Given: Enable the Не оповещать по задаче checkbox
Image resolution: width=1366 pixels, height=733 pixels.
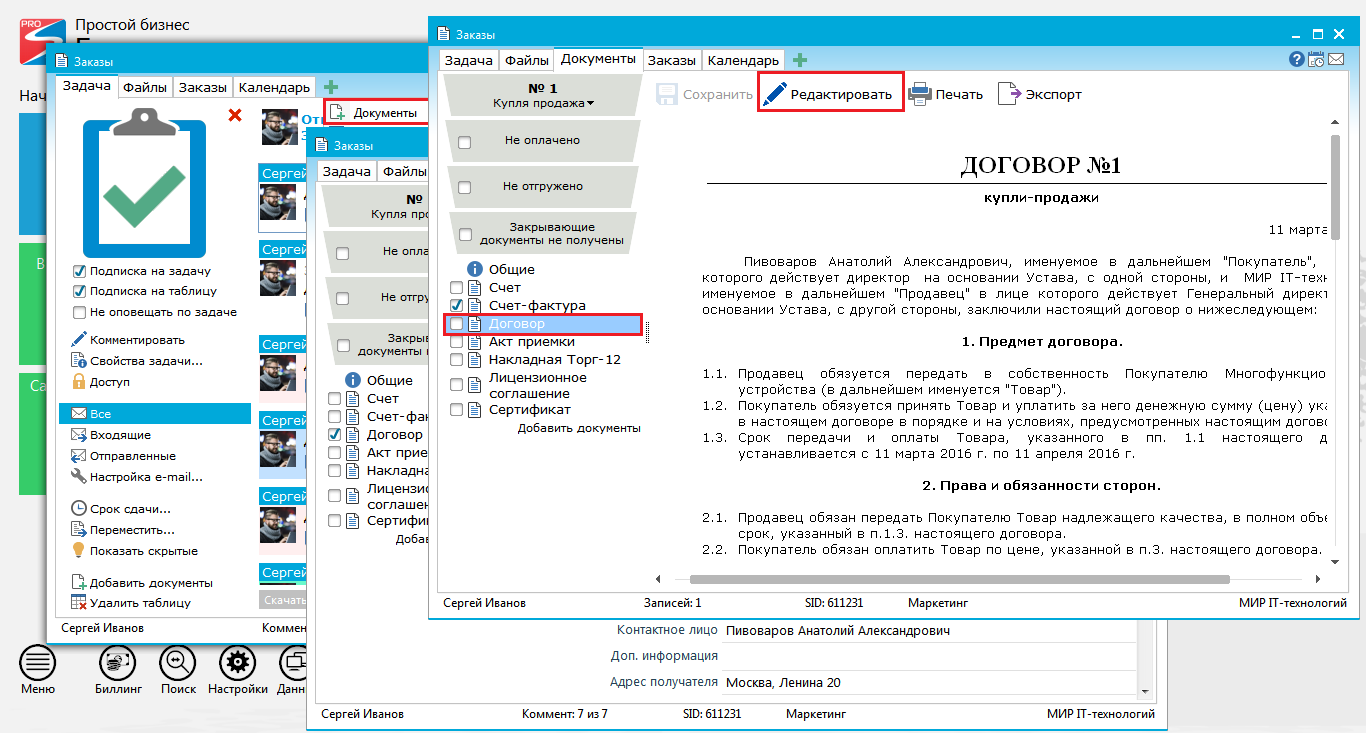Looking at the screenshot, I should coord(79,312).
